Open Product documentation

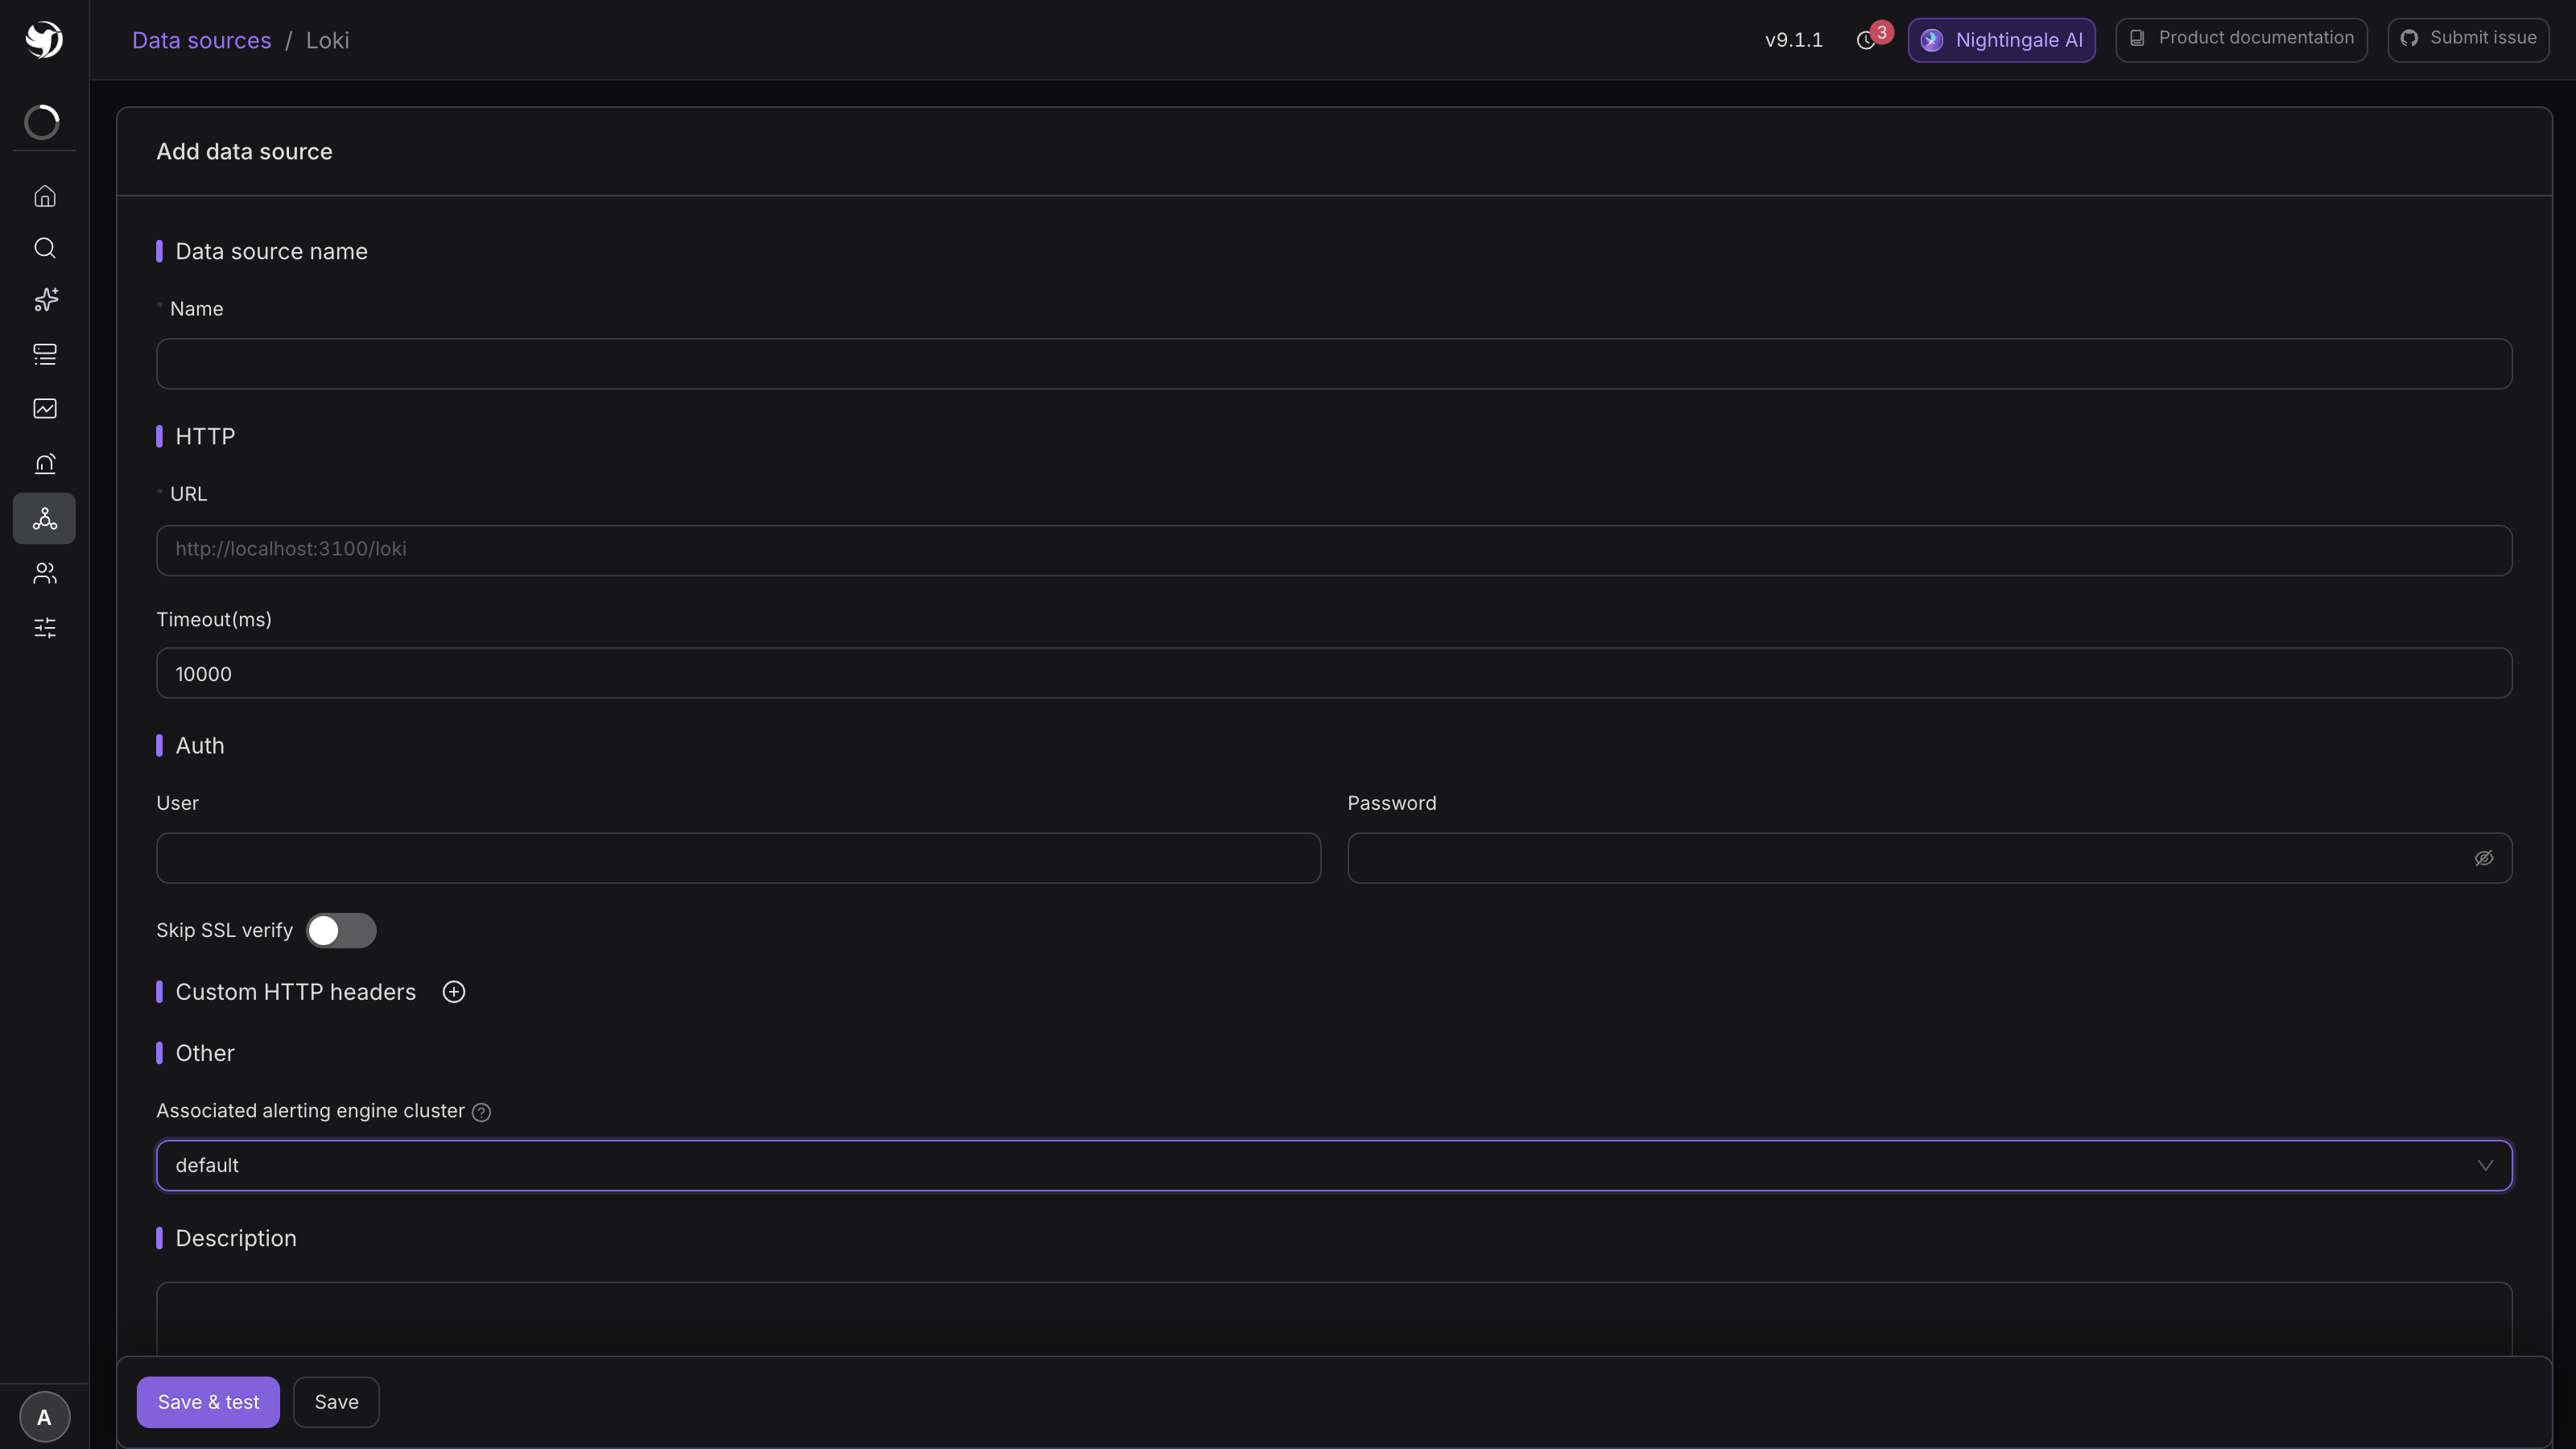click(x=2241, y=39)
